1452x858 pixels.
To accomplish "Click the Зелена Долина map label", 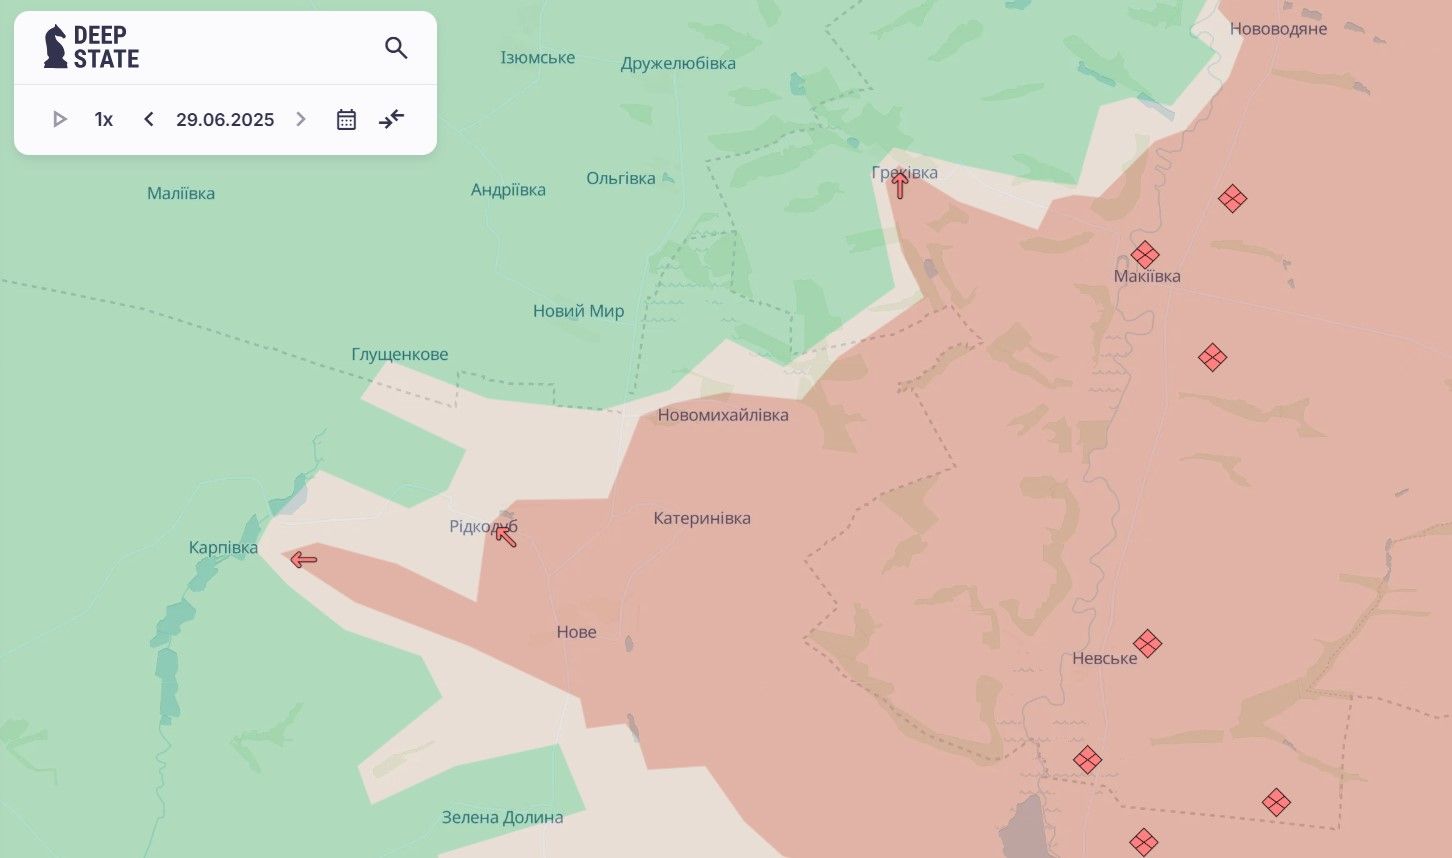I will coord(502,817).
